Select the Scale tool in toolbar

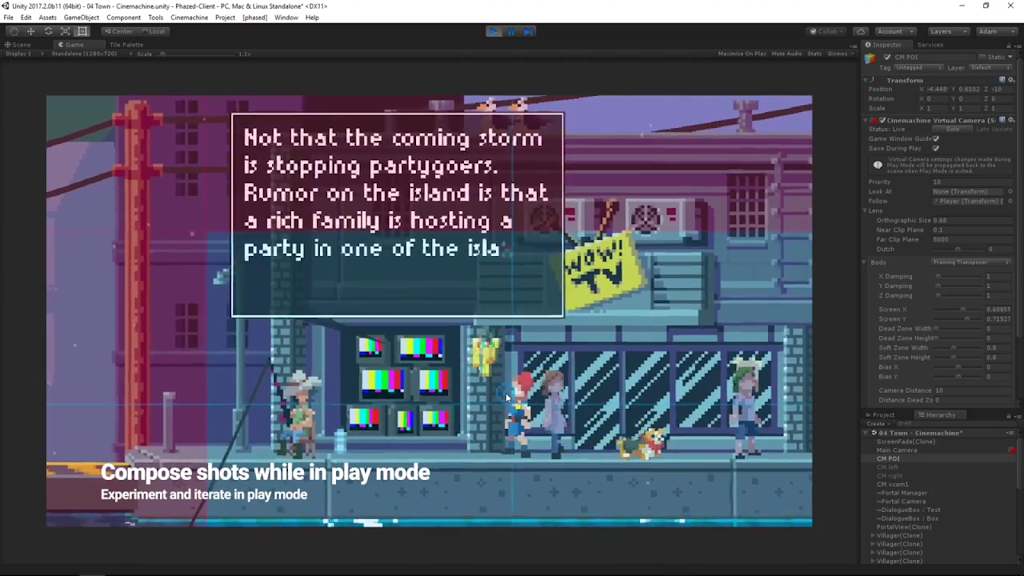tap(65, 31)
